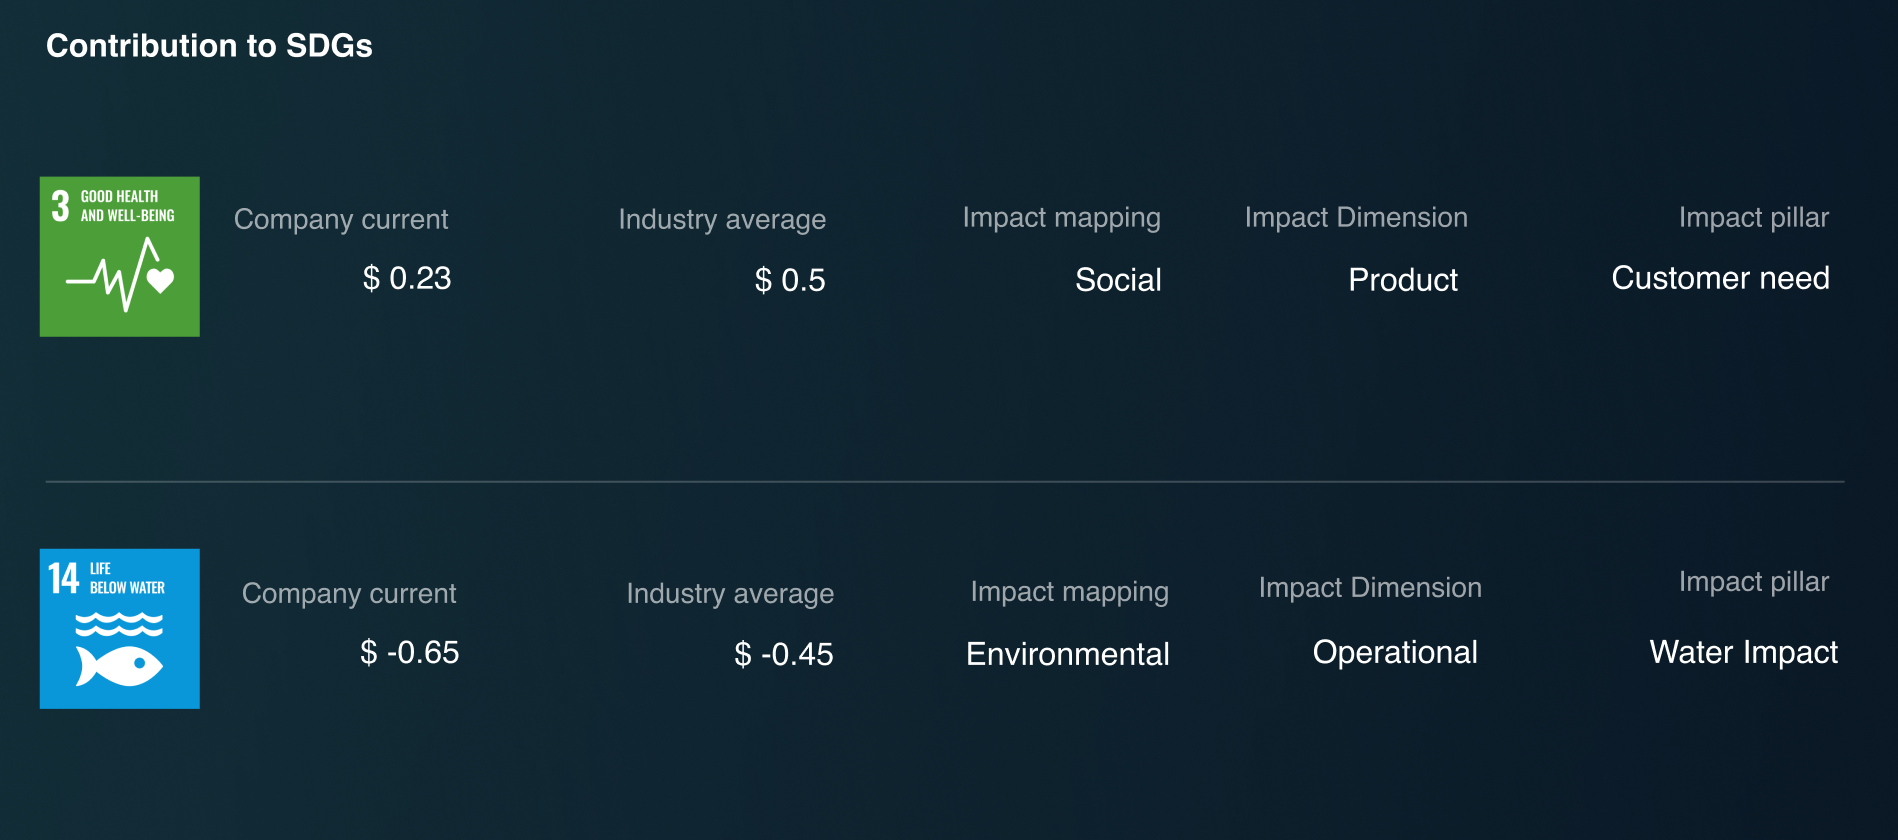Click Company current label in SDG 14 row
This screenshot has height=840, width=1898.
349,594
